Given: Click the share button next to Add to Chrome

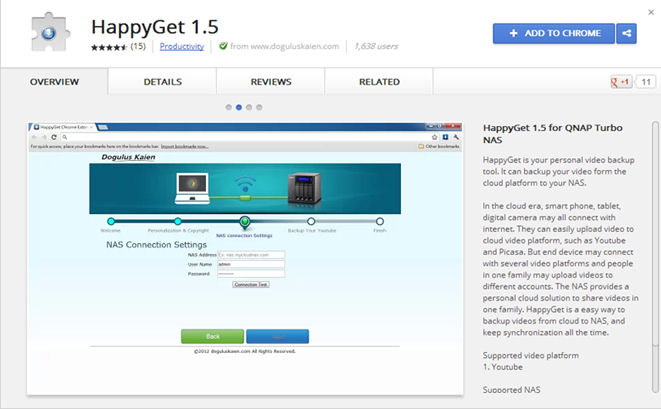Looking at the screenshot, I should tap(626, 33).
